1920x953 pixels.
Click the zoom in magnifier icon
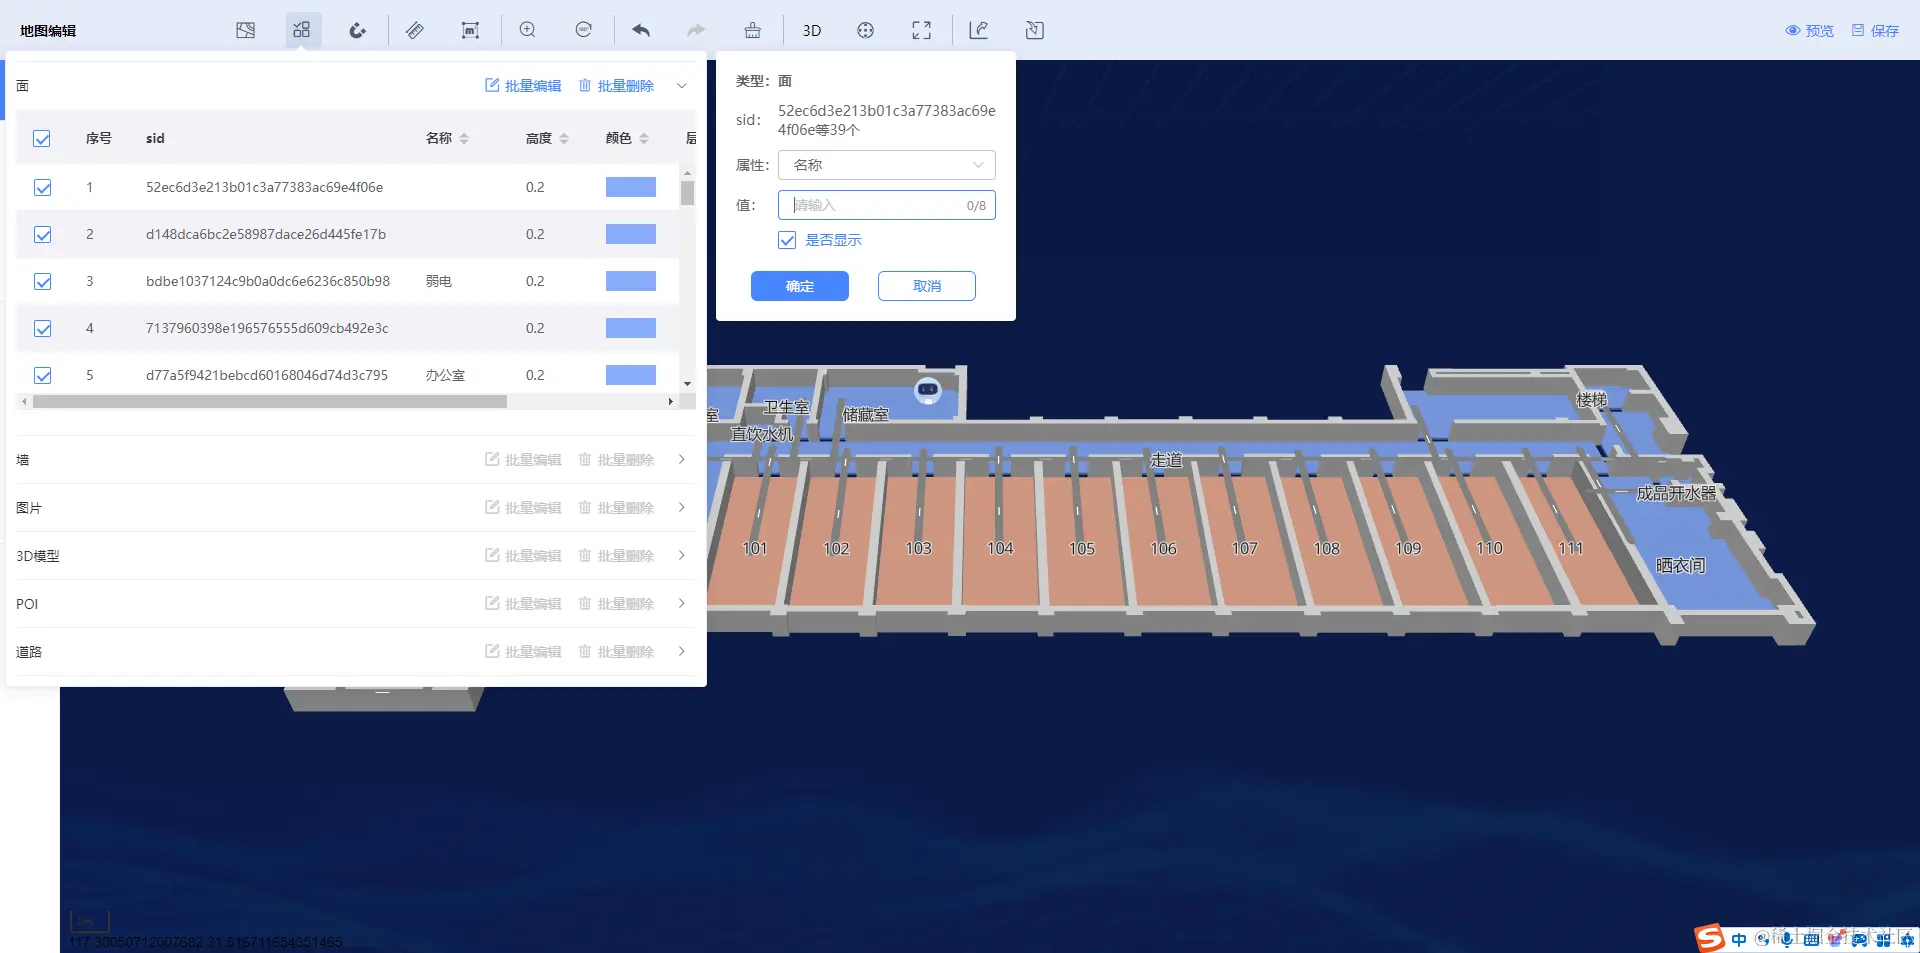(x=528, y=30)
